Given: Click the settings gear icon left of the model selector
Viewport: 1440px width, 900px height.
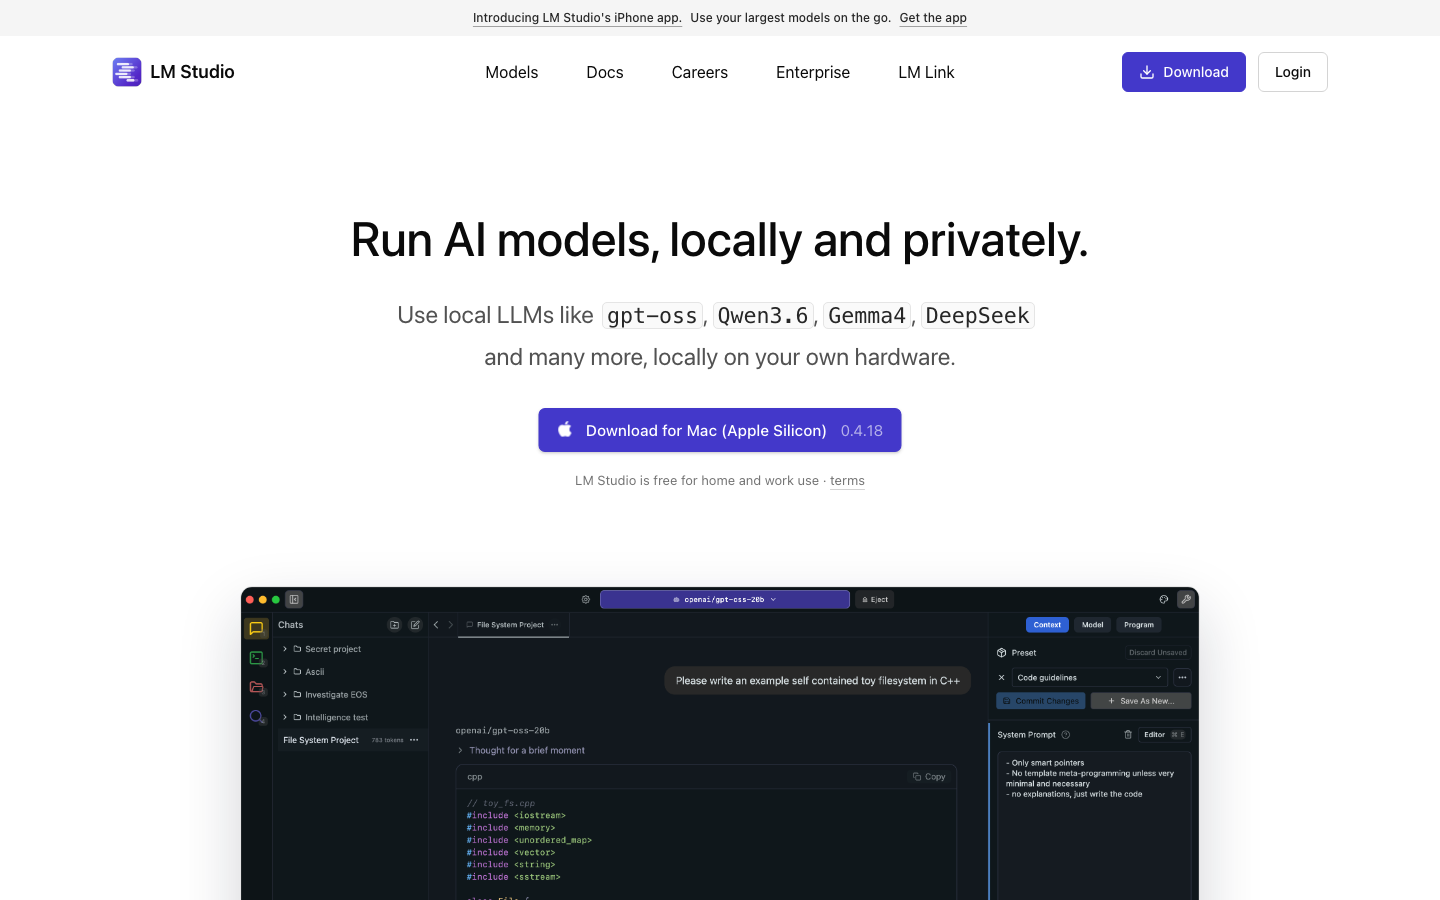Looking at the screenshot, I should click(x=586, y=600).
